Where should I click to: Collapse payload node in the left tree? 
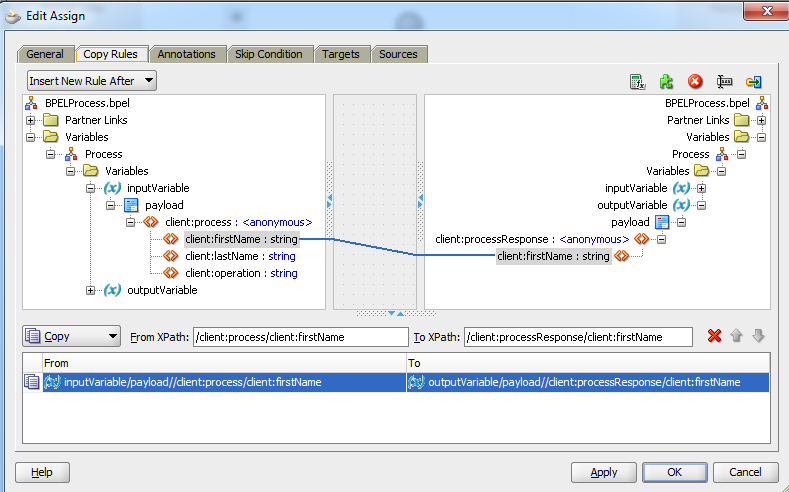coord(111,205)
